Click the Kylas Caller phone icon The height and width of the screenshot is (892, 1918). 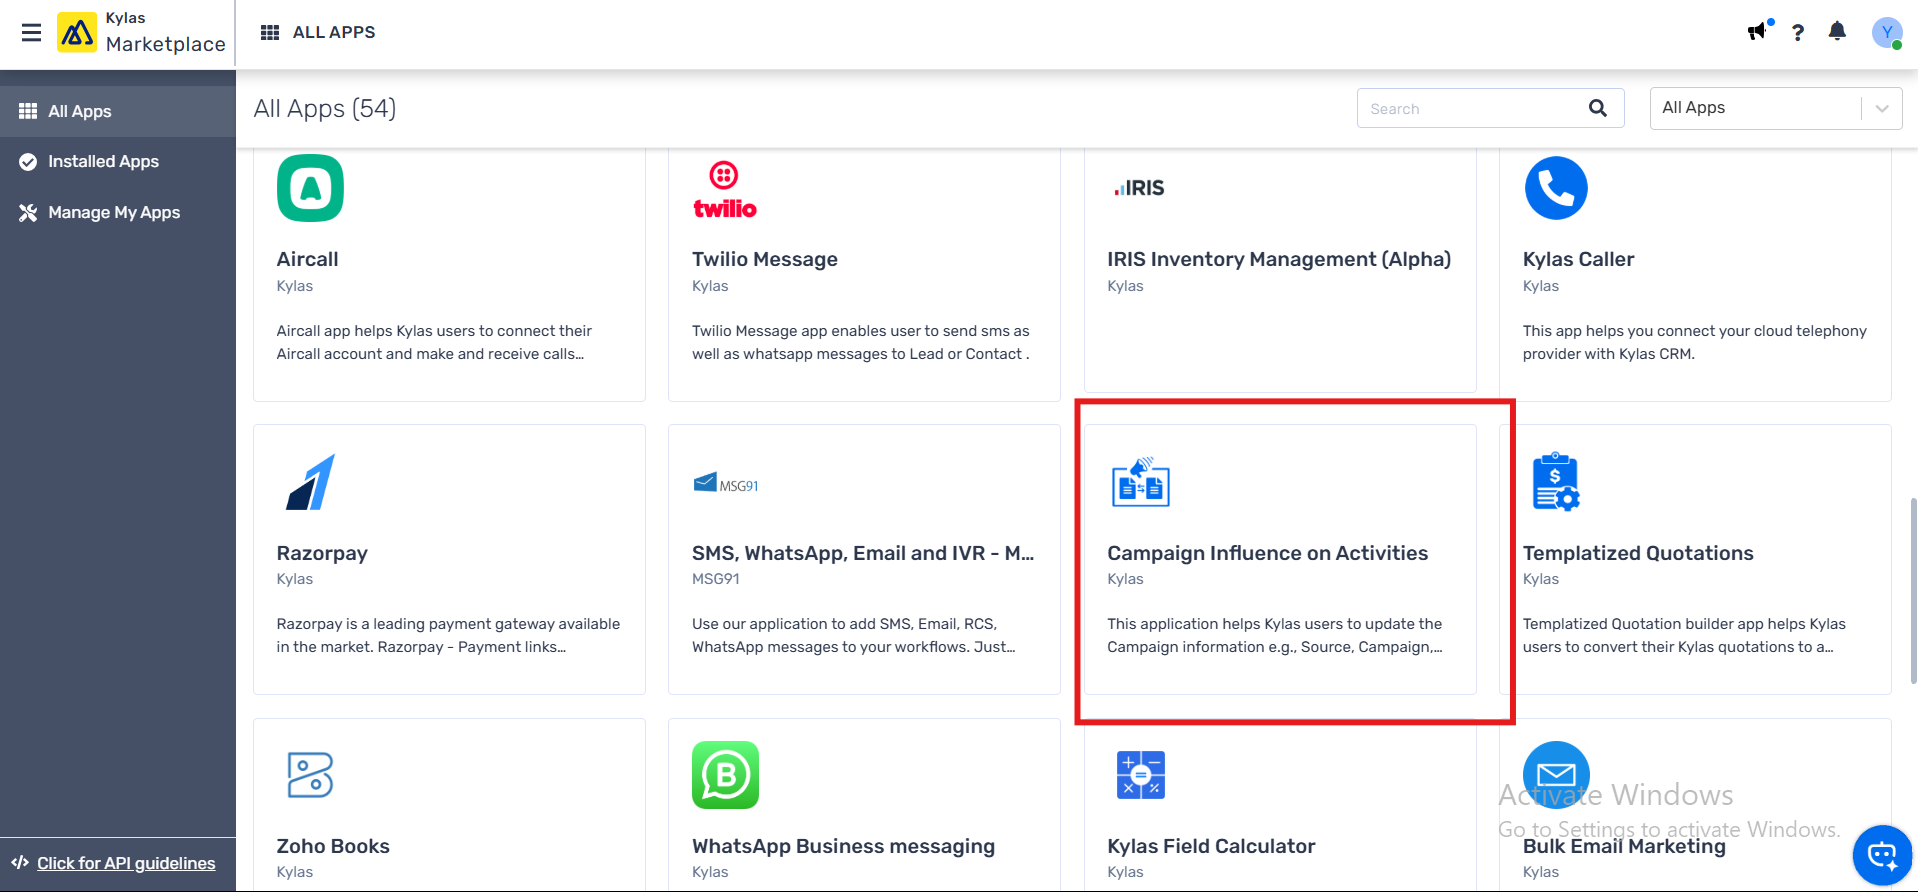tap(1556, 188)
